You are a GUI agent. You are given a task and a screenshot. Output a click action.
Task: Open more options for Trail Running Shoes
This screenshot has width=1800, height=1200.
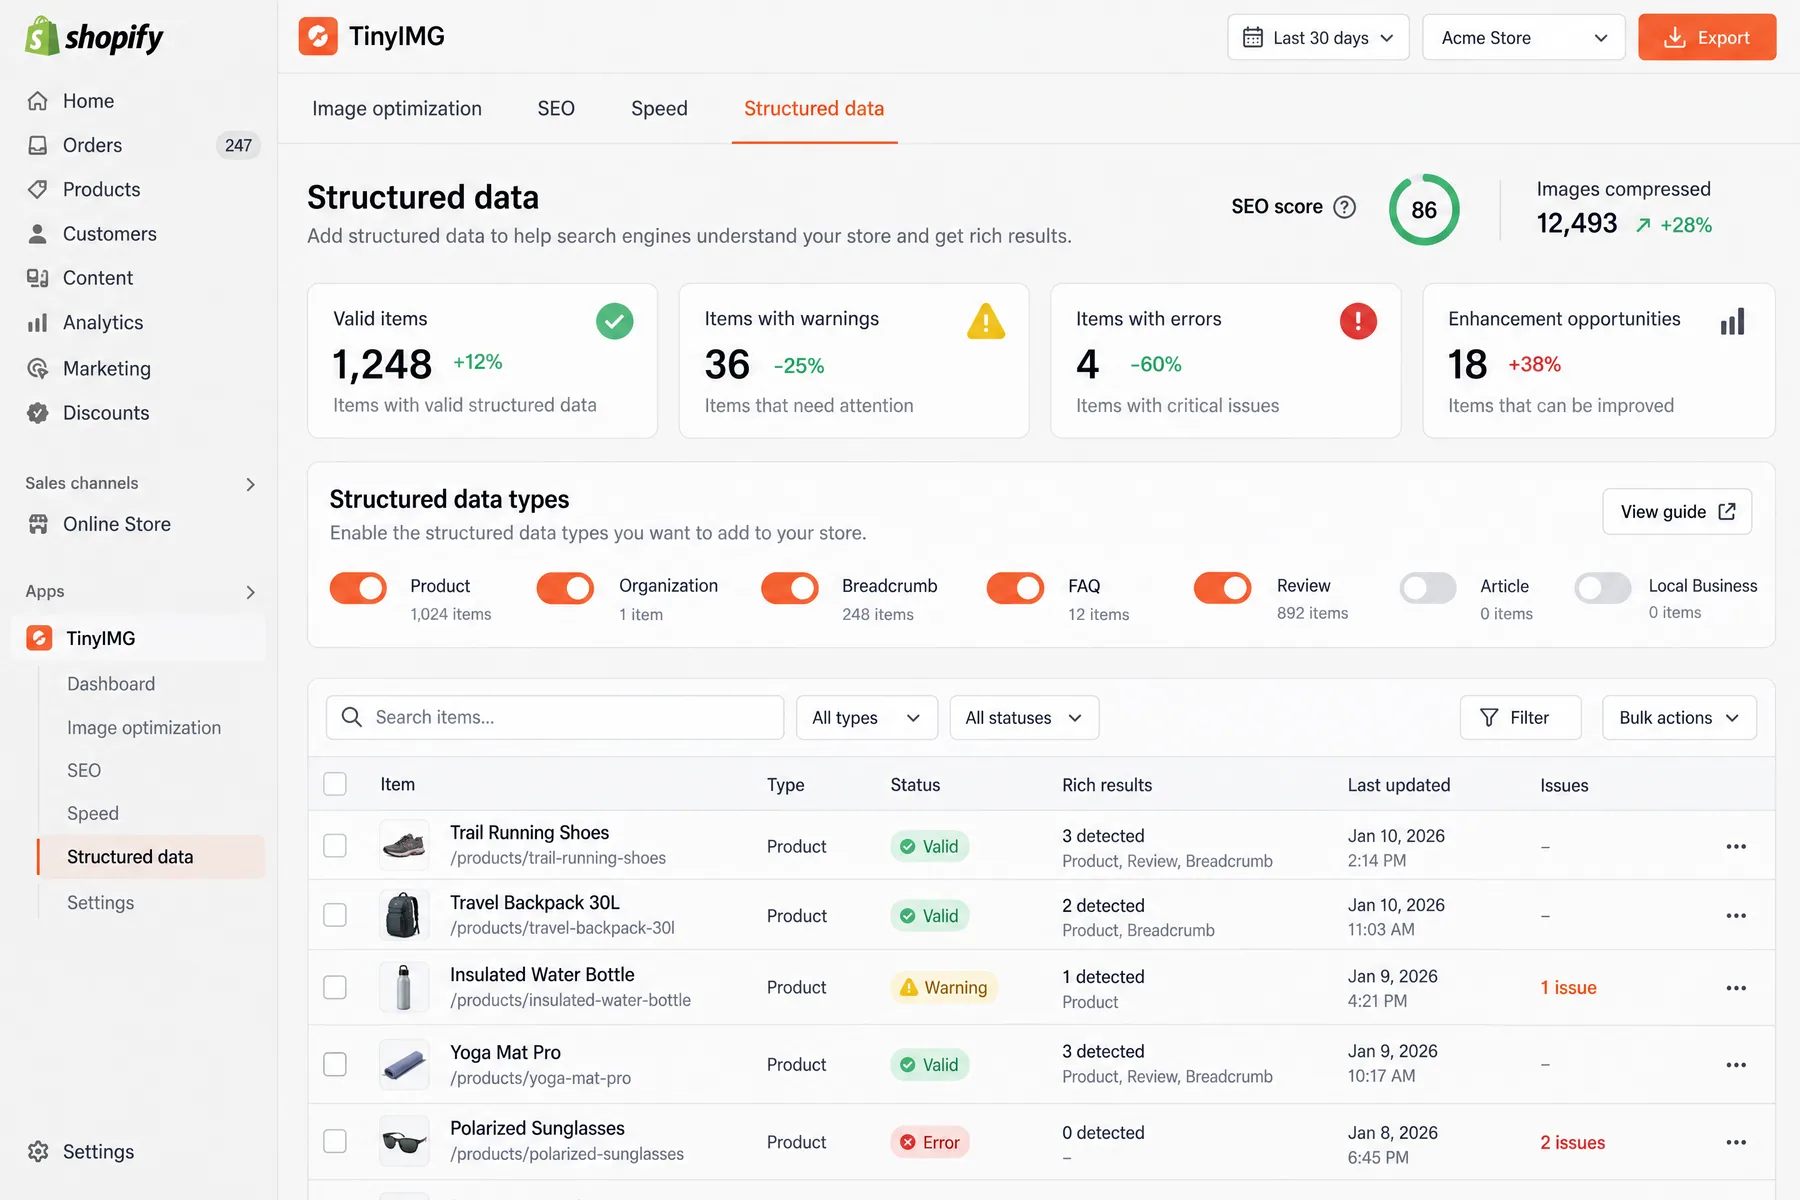pyautogui.click(x=1736, y=847)
